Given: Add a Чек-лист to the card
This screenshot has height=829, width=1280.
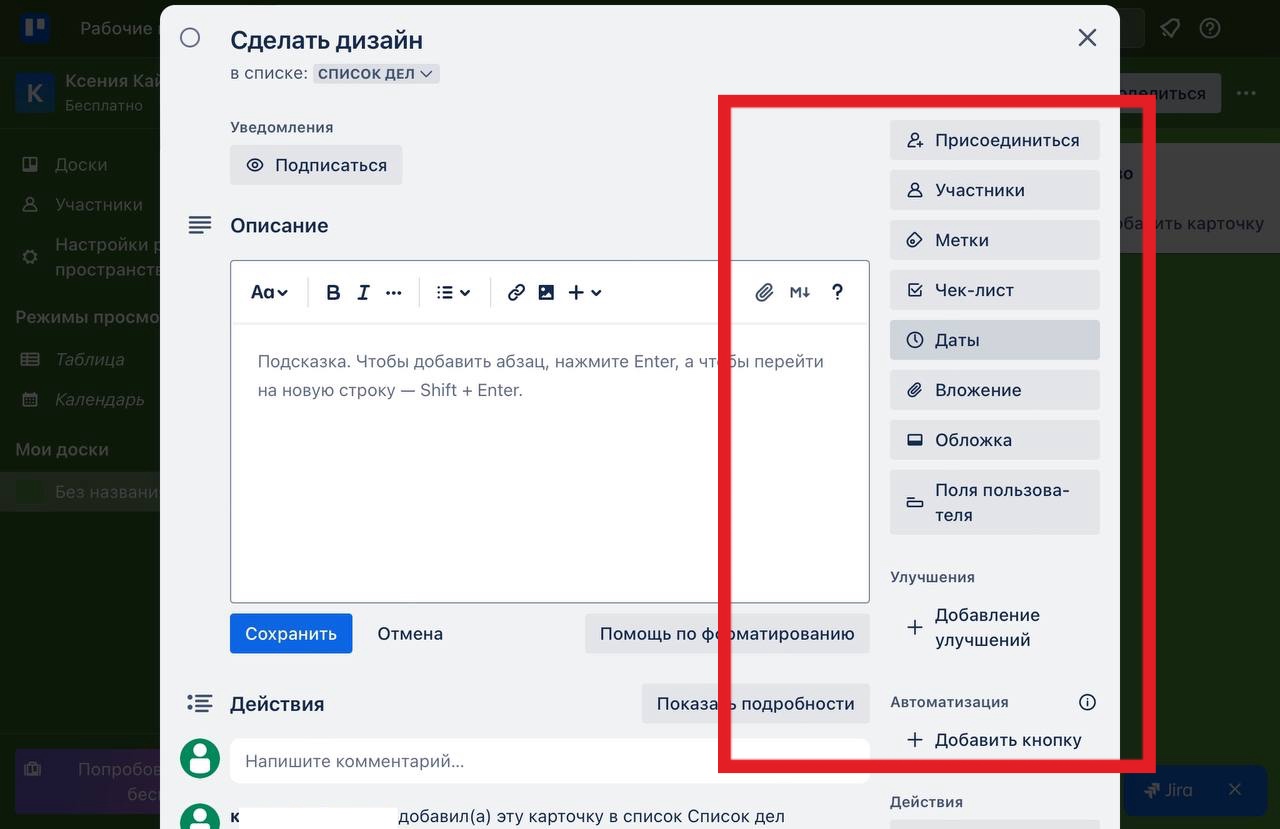Looking at the screenshot, I should [x=995, y=290].
